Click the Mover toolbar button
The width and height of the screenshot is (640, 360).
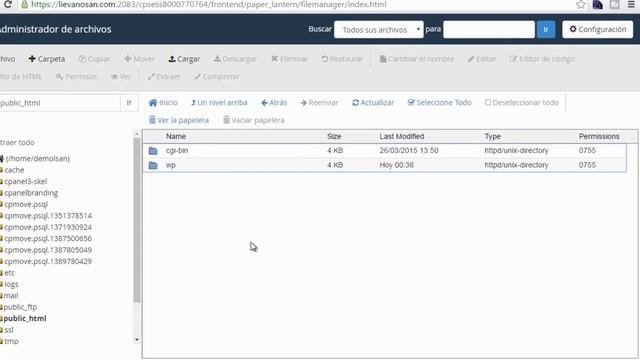coord(140,59)
